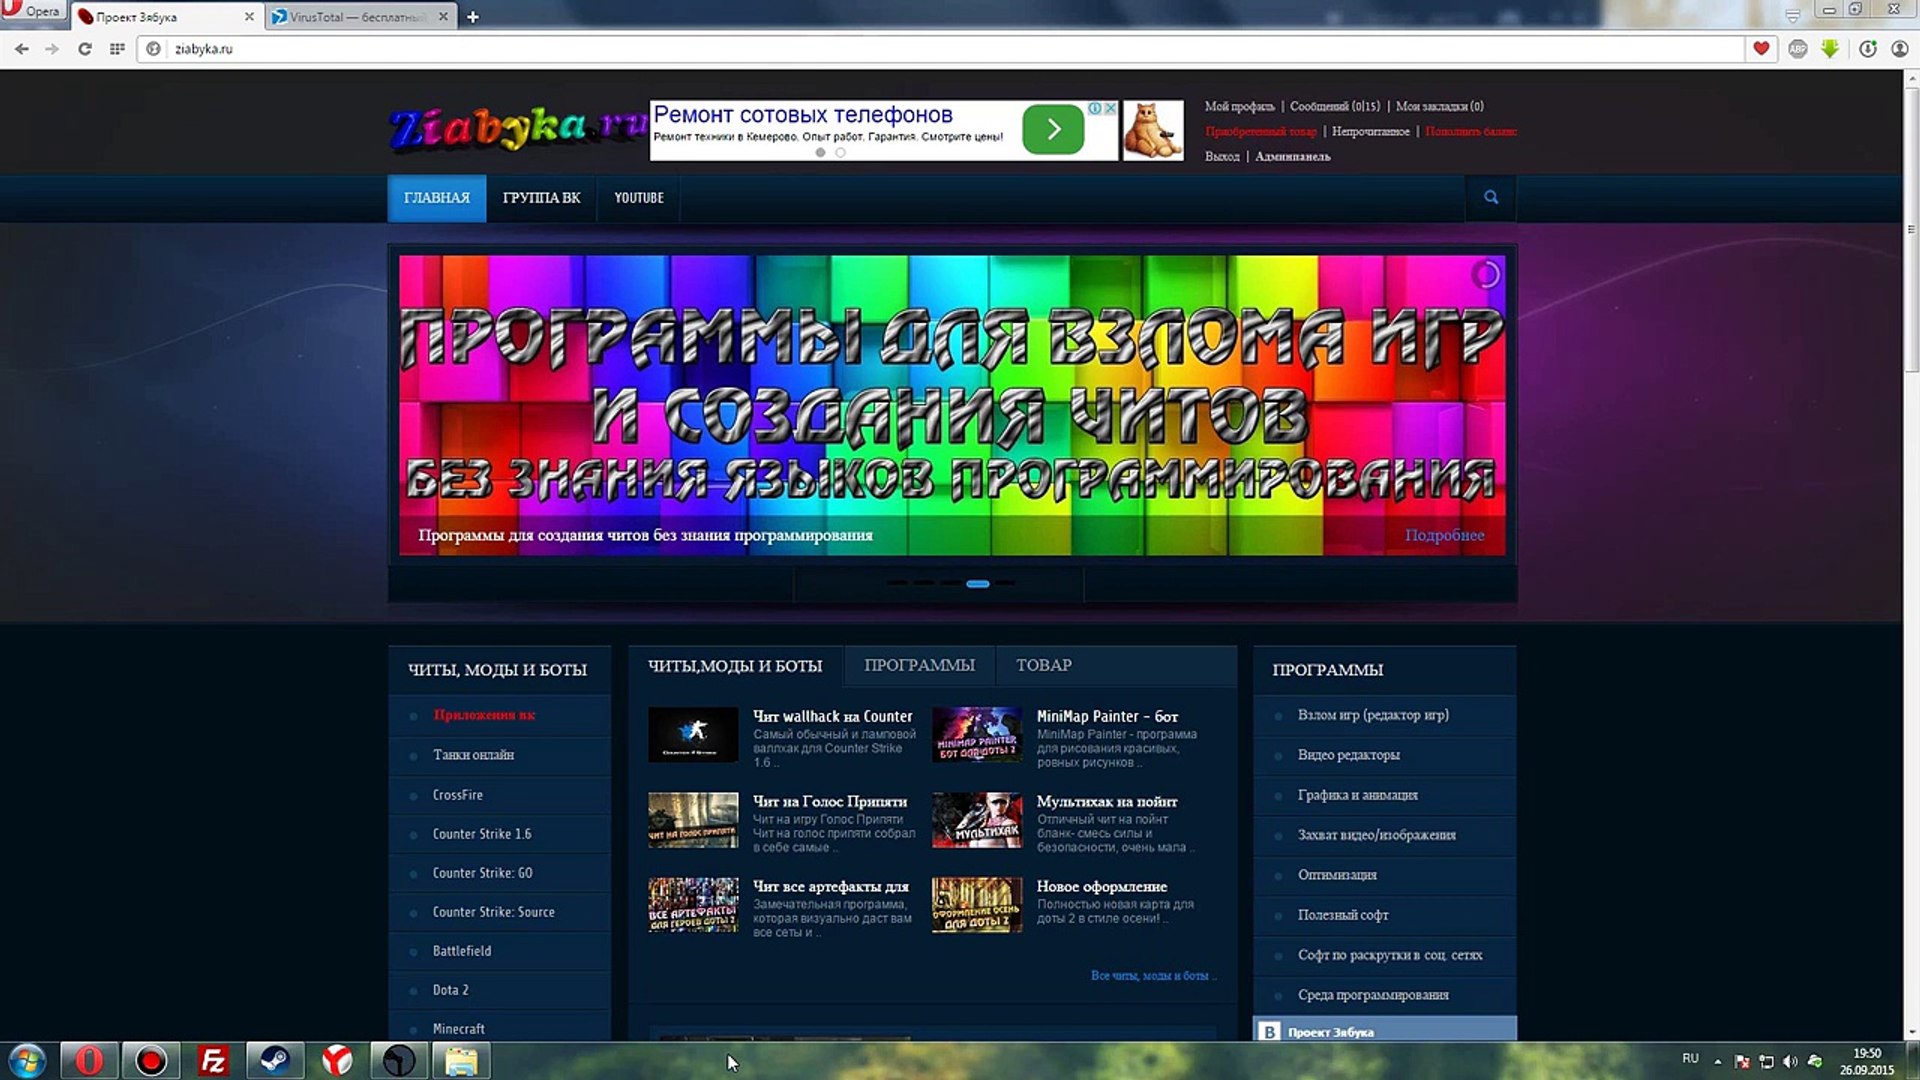This screenshot has width=1920, height=1080.
Task: Click the site search magnifier icon
Action: point(1491,197)
